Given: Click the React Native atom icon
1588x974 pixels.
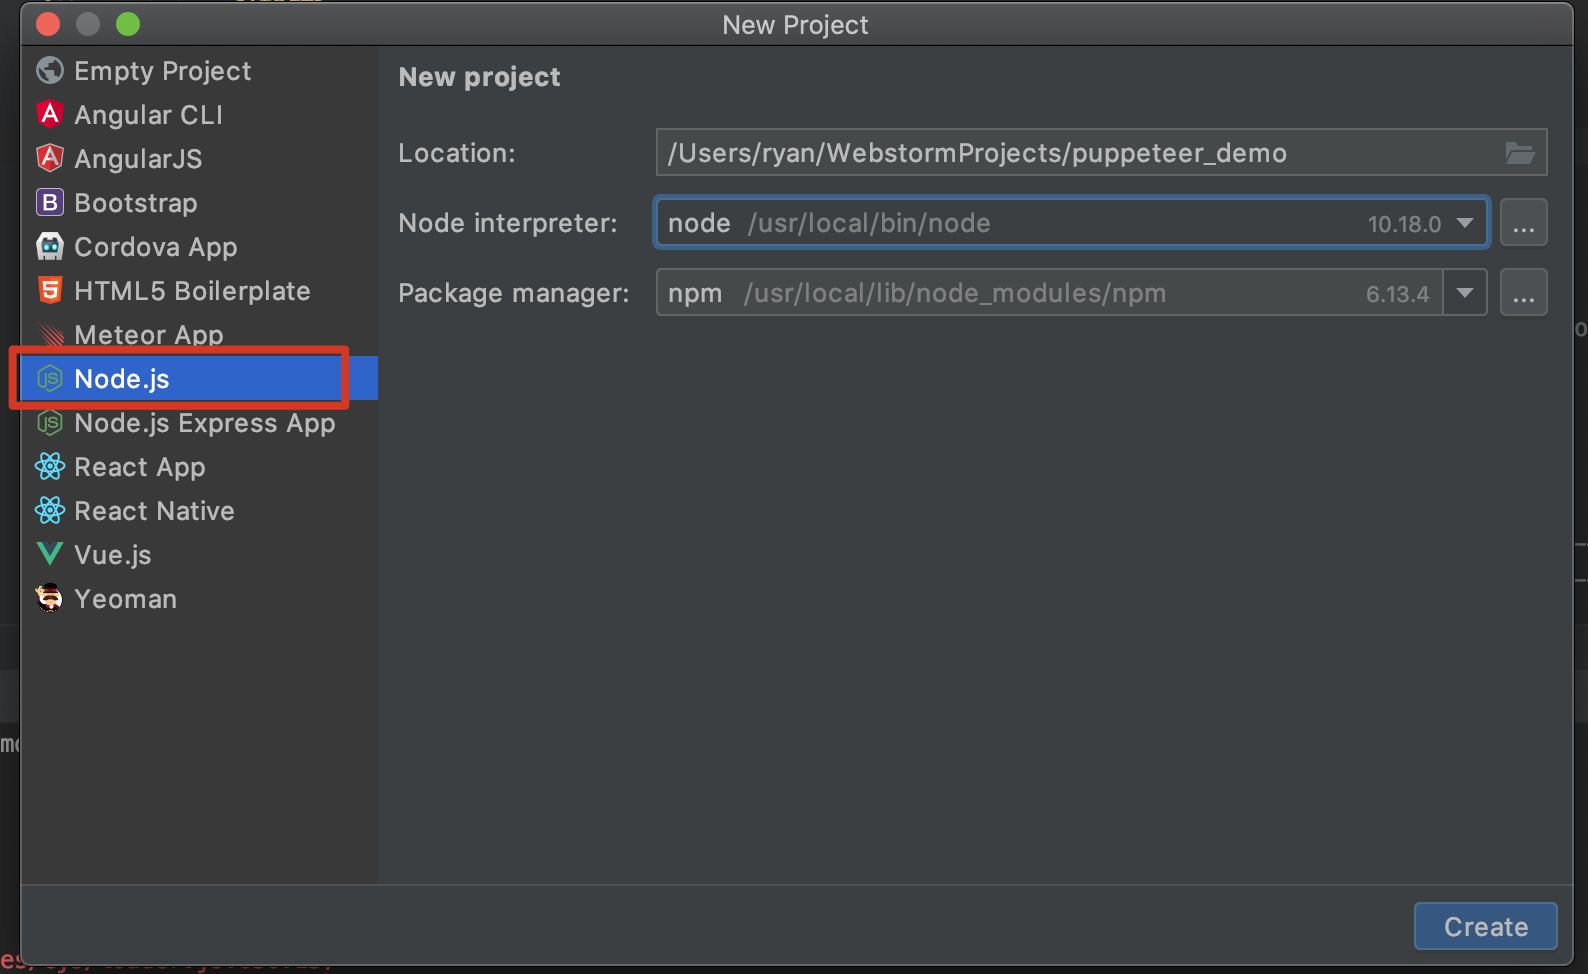Looking at the screenshot, I should [50, 511].
